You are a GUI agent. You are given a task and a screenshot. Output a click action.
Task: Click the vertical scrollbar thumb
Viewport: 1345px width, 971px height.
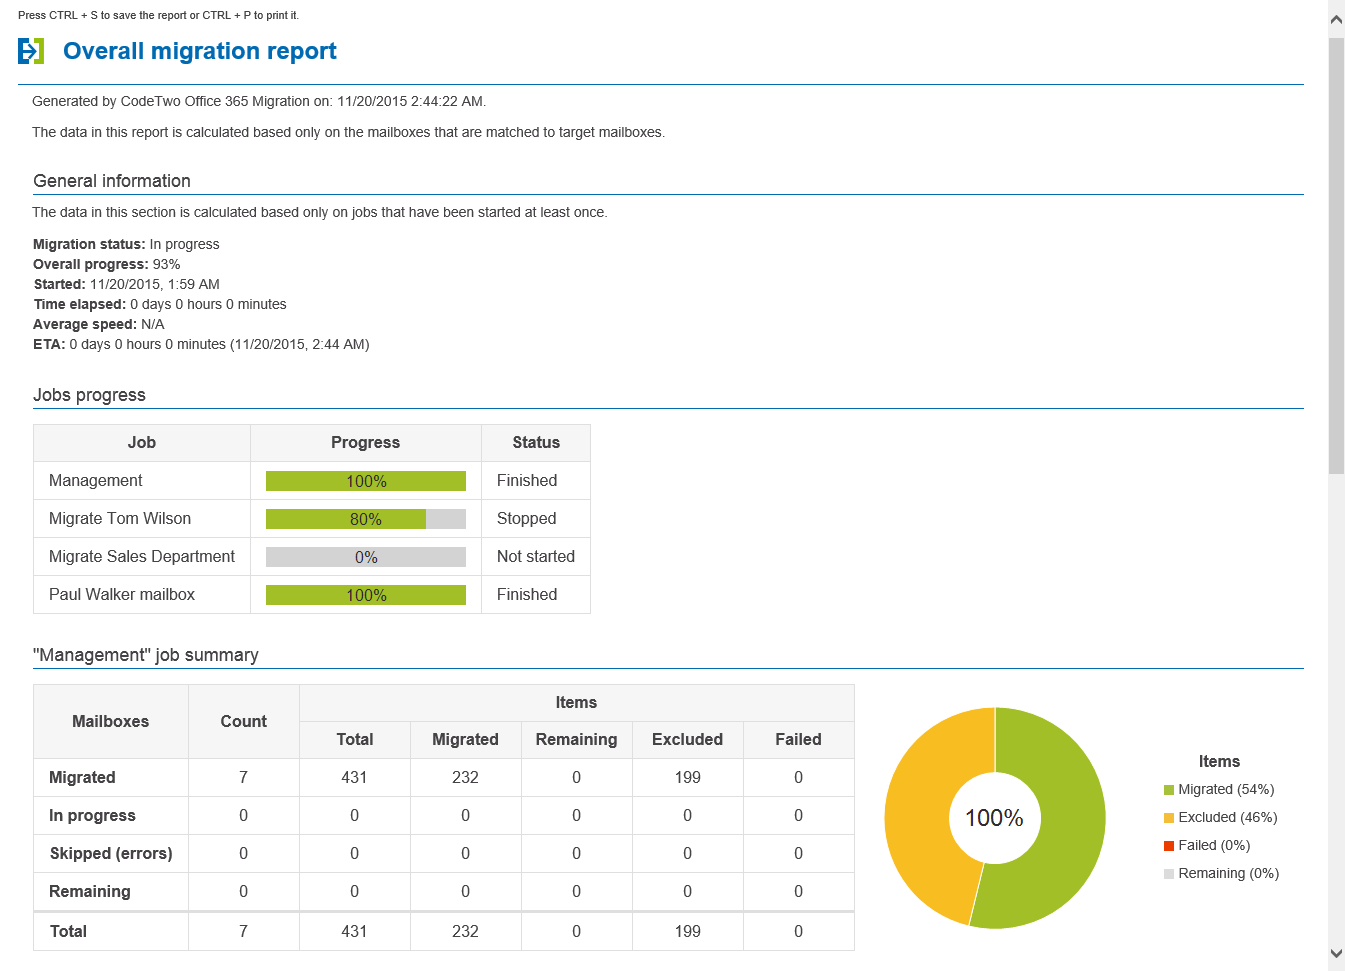[x=1336, y=255]
